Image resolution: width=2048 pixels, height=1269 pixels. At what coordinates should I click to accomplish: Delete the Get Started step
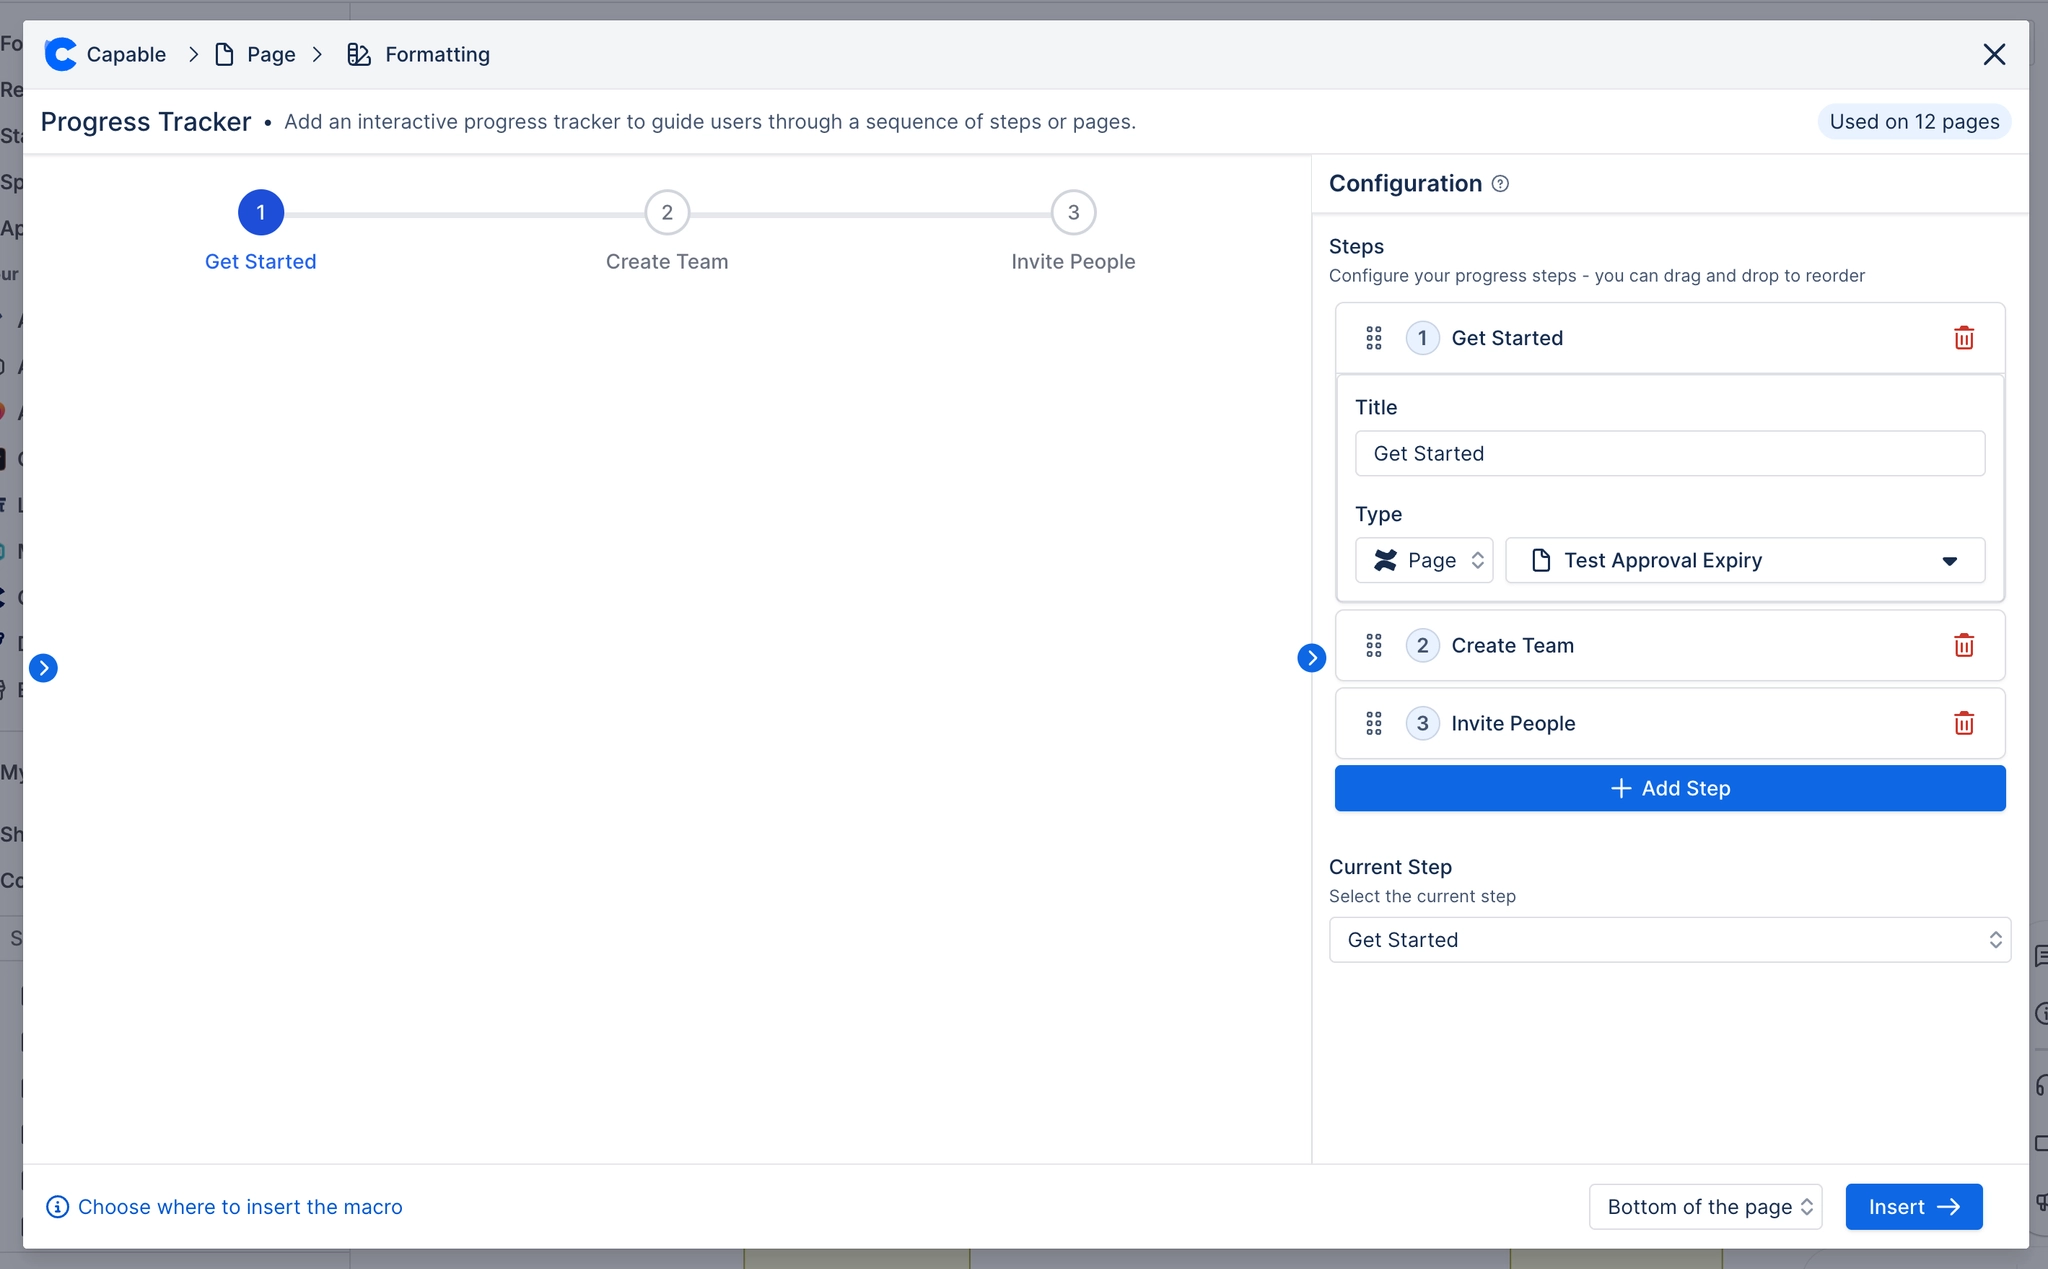tap(1963, 338)
